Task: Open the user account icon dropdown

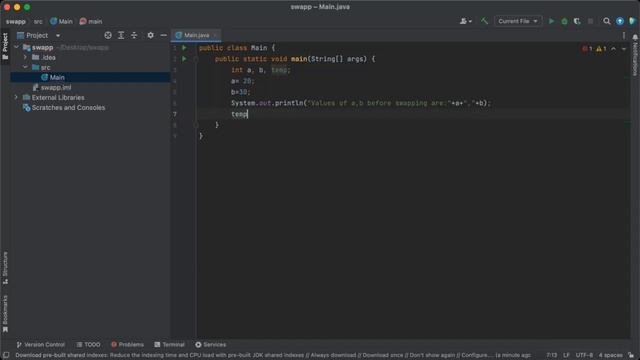Action: pyautogui.click(x=466, y=21)
